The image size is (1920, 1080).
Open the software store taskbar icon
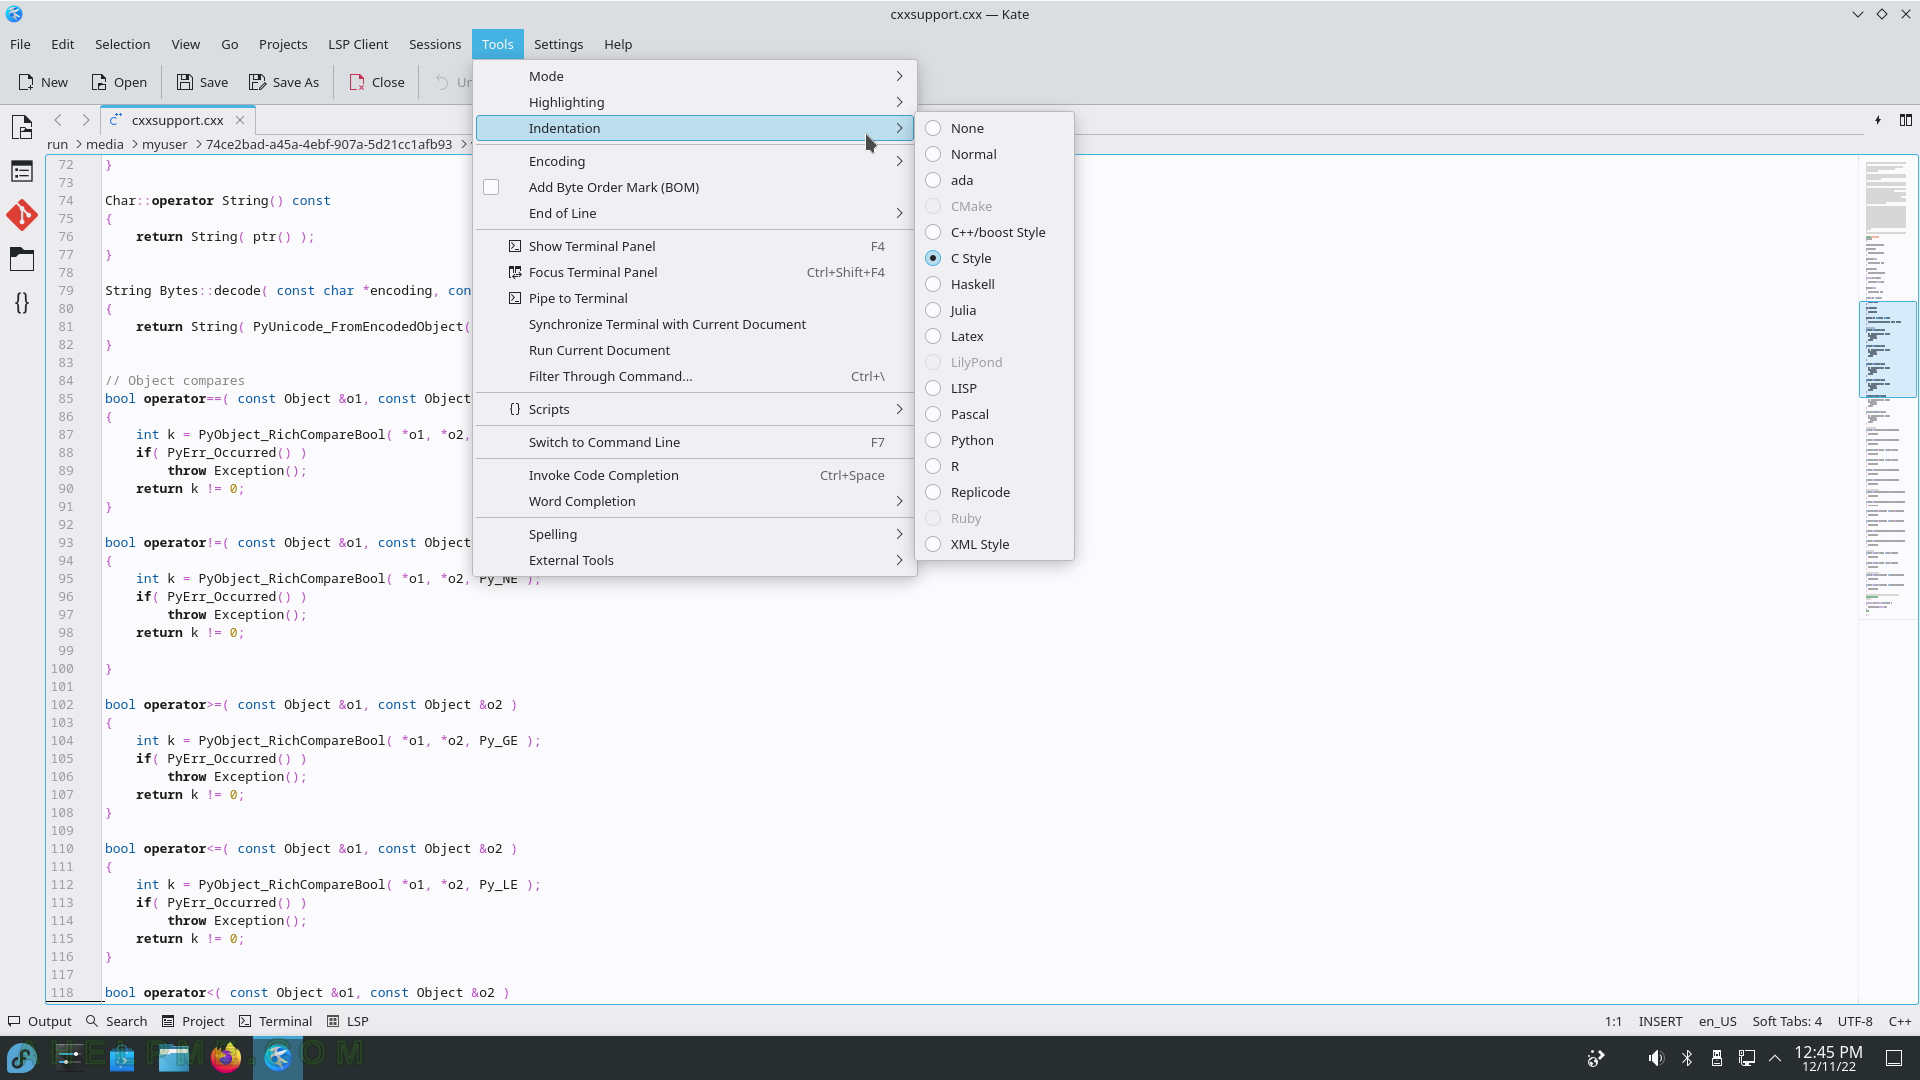click(122, 1057)
